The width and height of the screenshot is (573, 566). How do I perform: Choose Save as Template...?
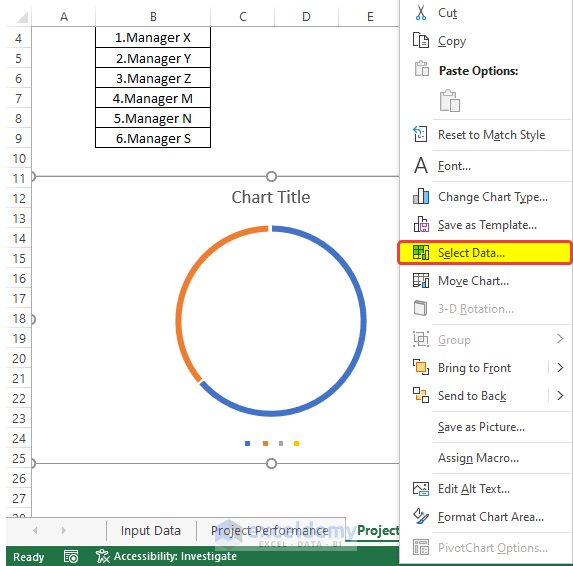(x=487, y=225)
